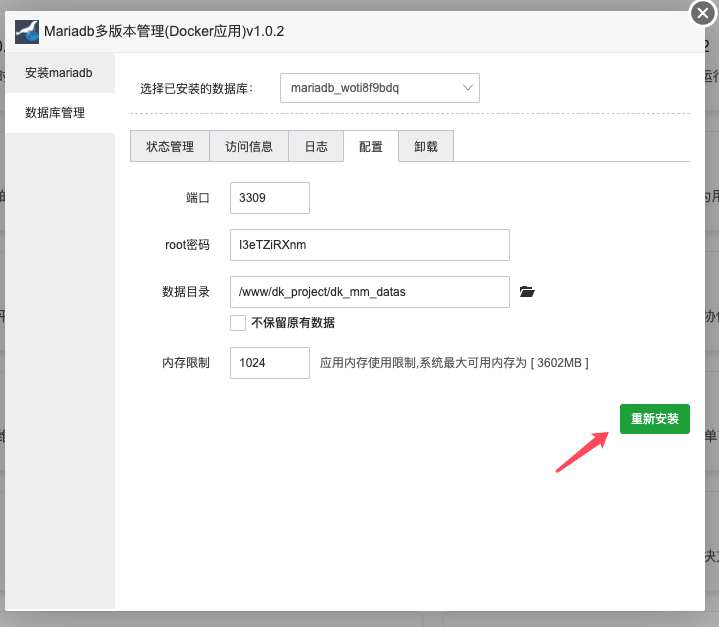The image size is (719, 627).
Task: Focus the 端口 field showing 3309
Action: click(x=270, y=198)
